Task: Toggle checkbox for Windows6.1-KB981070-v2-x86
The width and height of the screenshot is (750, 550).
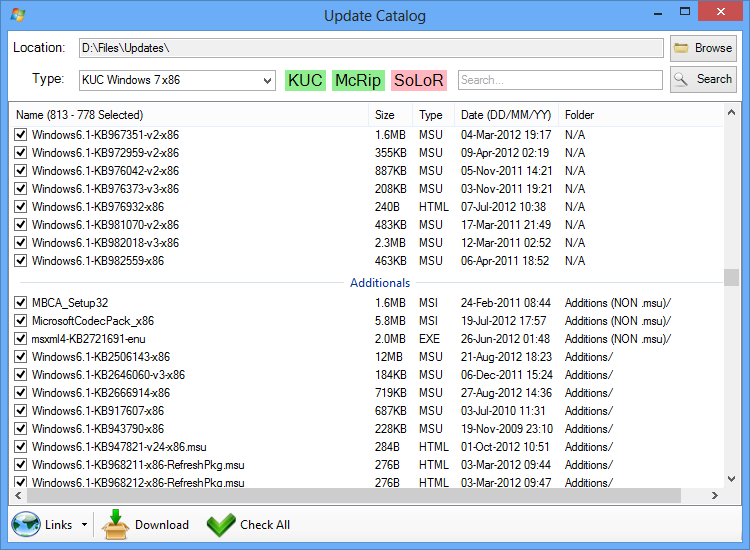Action: [x=21, y=224]
